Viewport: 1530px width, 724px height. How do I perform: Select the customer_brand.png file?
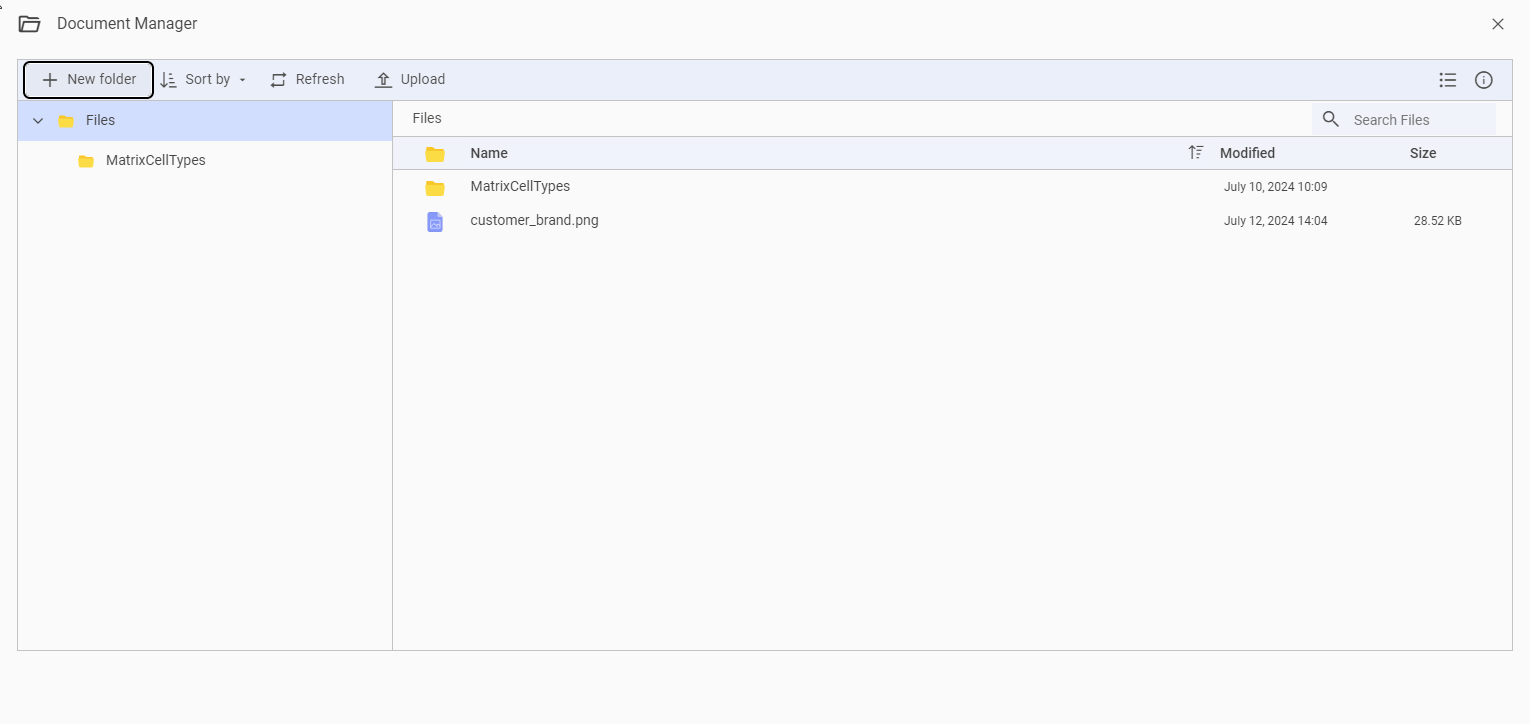tap(952, 221)
